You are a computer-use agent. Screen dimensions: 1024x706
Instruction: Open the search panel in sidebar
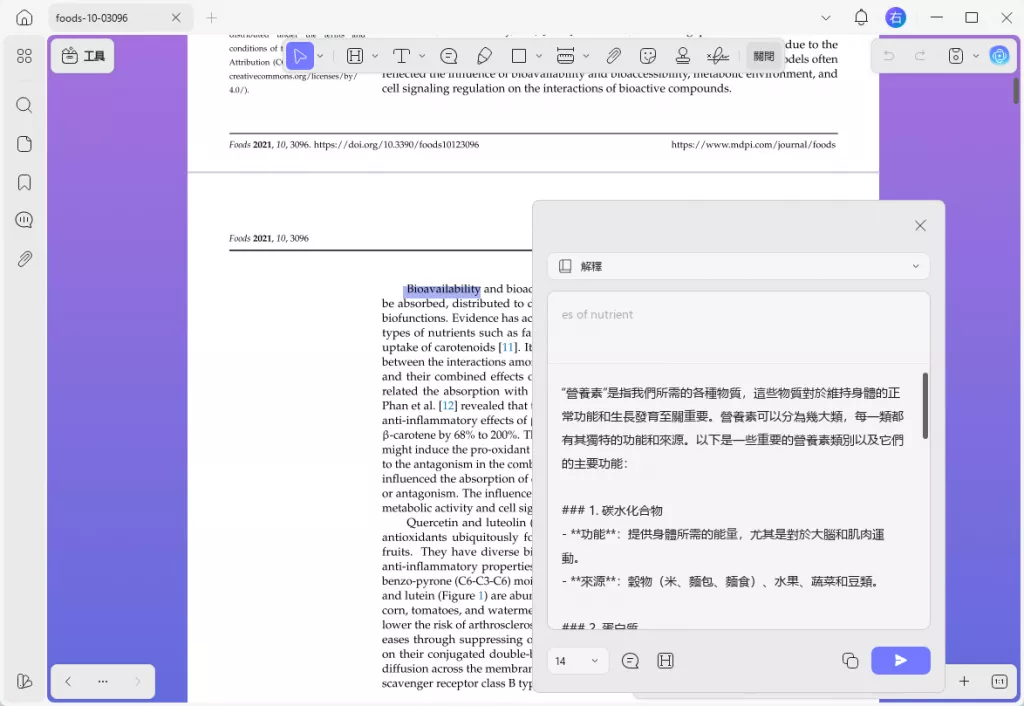click(x=24, y=105)
